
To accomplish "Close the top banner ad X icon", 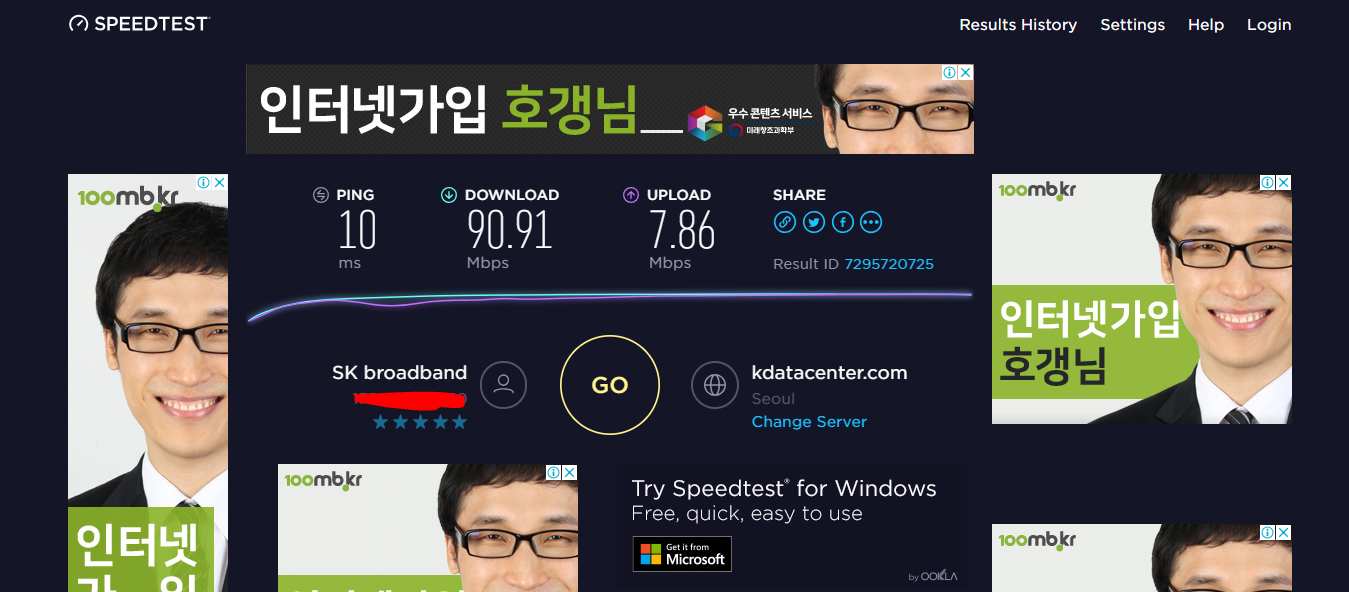I will [x=966, y=73].
